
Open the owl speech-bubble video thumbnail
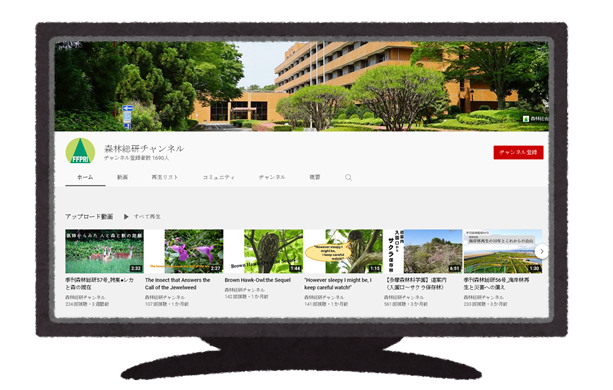coord(344,251)
